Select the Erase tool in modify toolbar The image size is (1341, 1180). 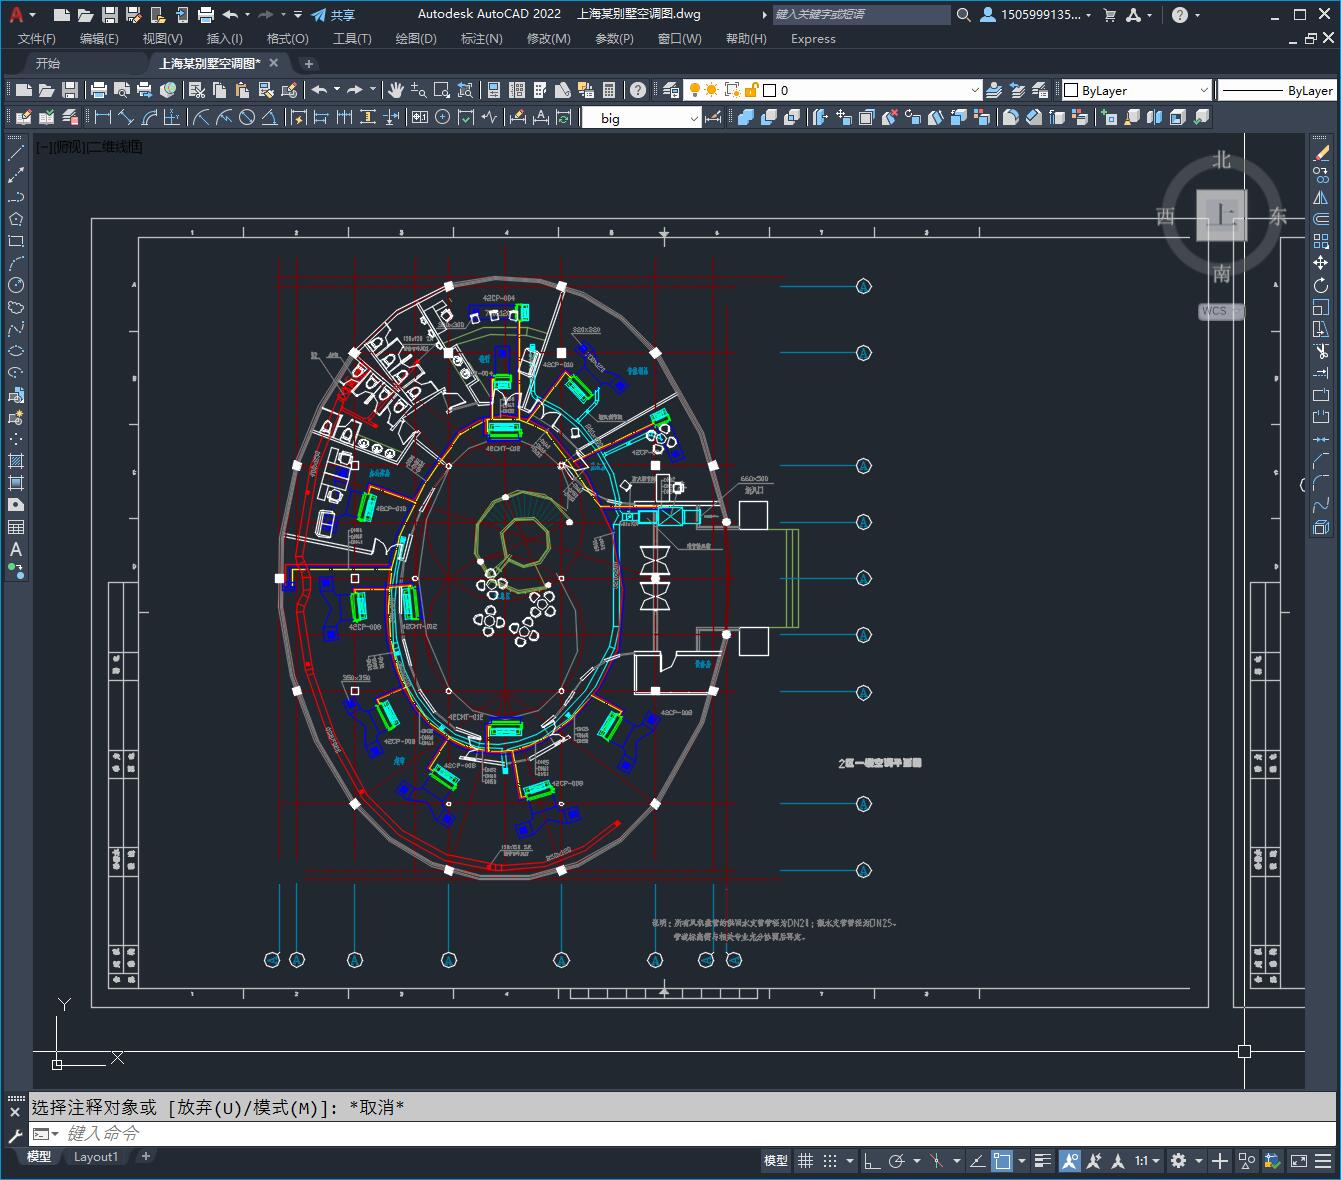point(1321,153)
